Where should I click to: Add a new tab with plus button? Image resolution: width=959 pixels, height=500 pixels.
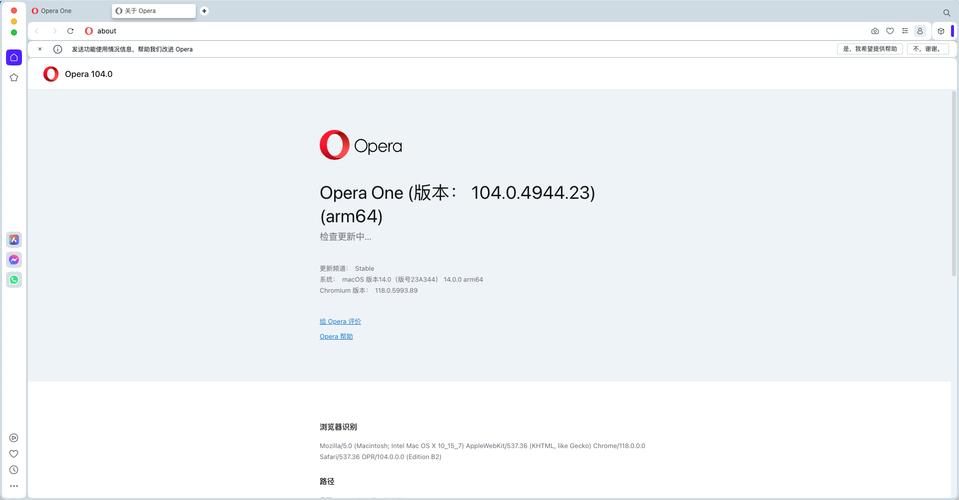tap(204, 11)
